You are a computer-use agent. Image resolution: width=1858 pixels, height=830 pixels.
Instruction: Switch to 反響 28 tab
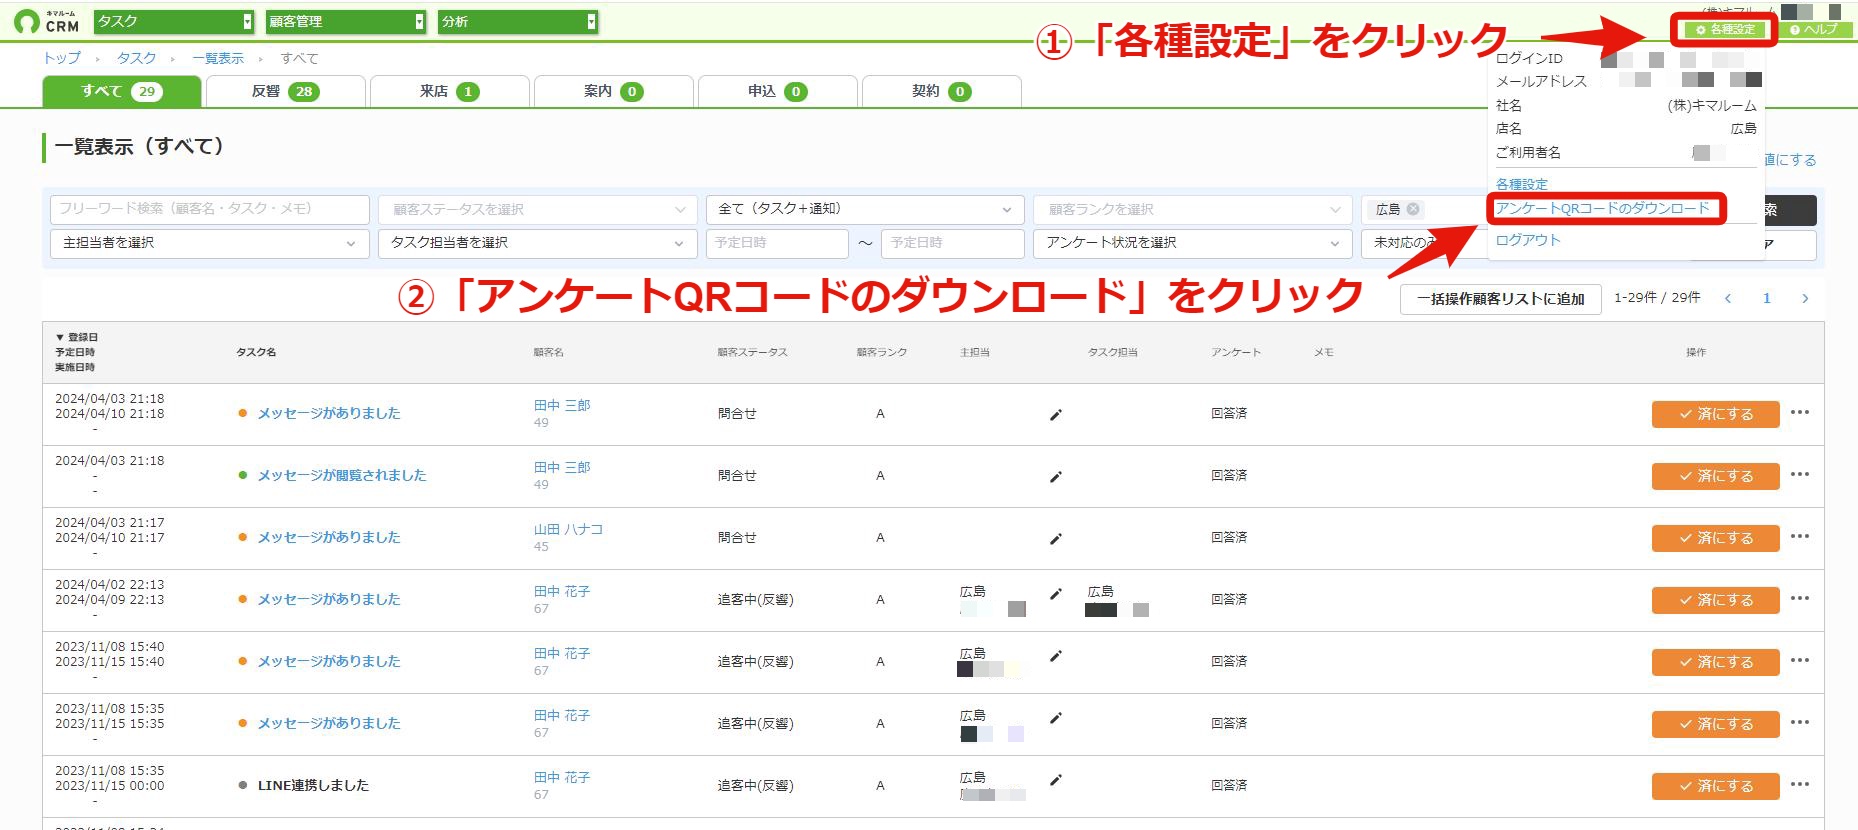(285, 91)
